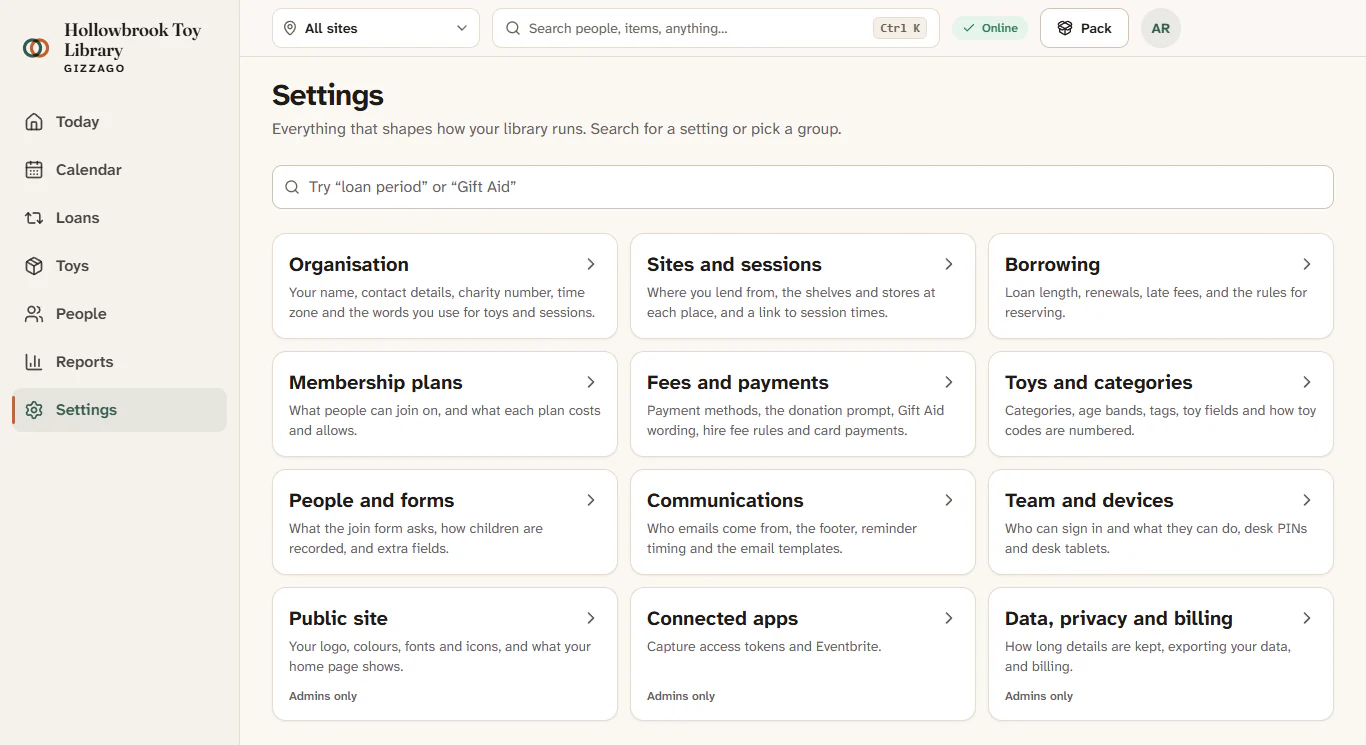Open the AR user avatar
The height and width of the screenshot is (745, 1366).
click(x=1161, y=28)
